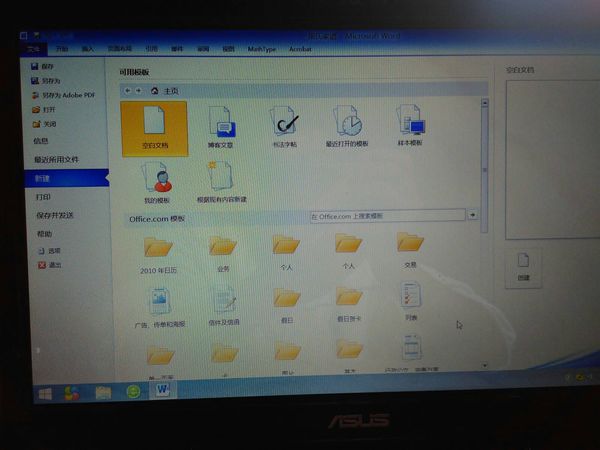Click the 创建 Create button
Image resolution: width=600 pixels, height=450 pixels.
click(523, 267)
